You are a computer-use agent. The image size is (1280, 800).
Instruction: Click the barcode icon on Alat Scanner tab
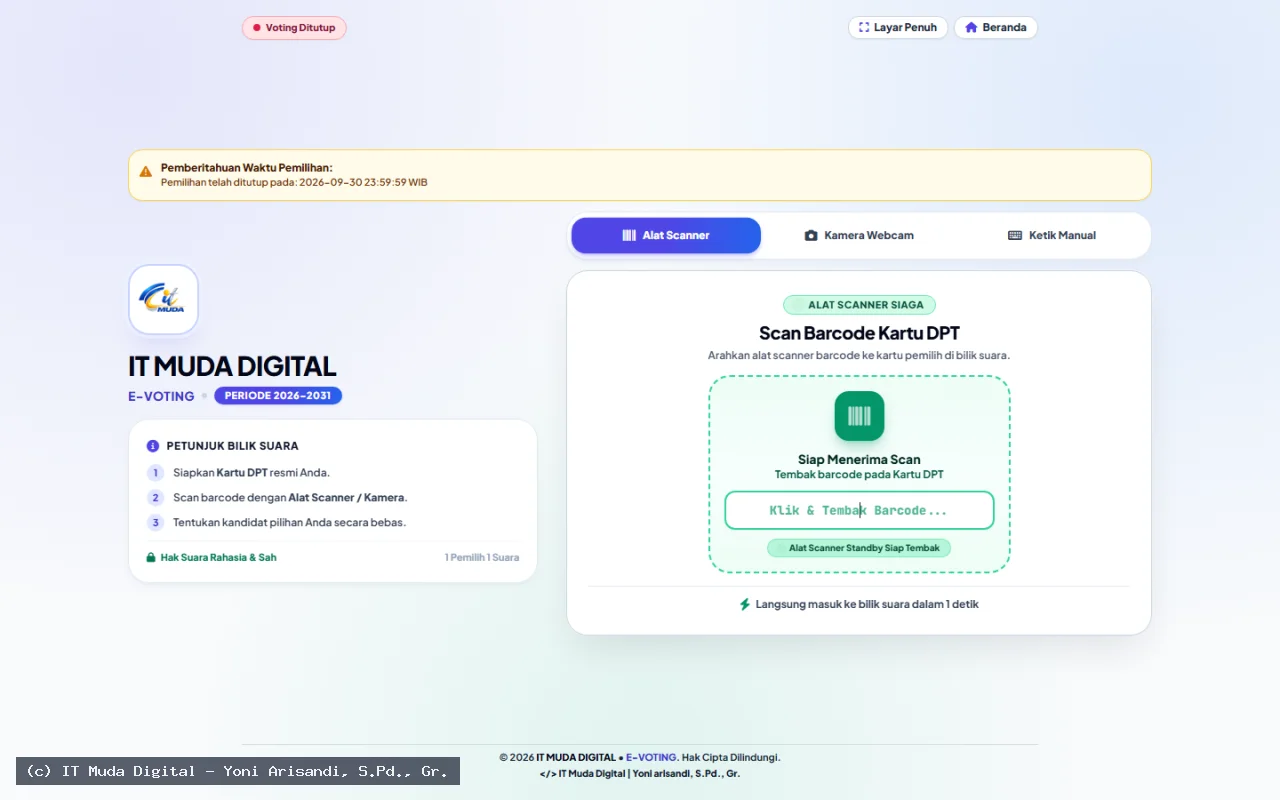pos(629,235)
